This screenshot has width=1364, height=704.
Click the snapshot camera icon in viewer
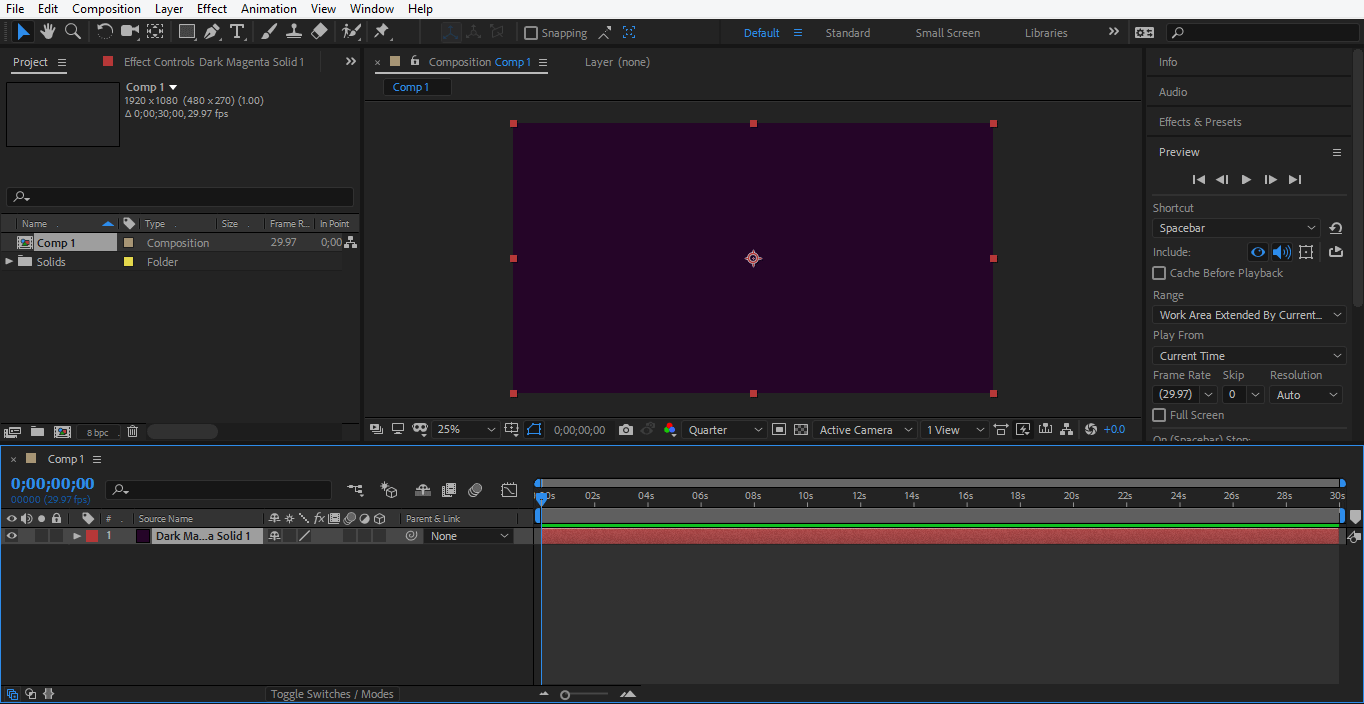click(x=626, y=430)
